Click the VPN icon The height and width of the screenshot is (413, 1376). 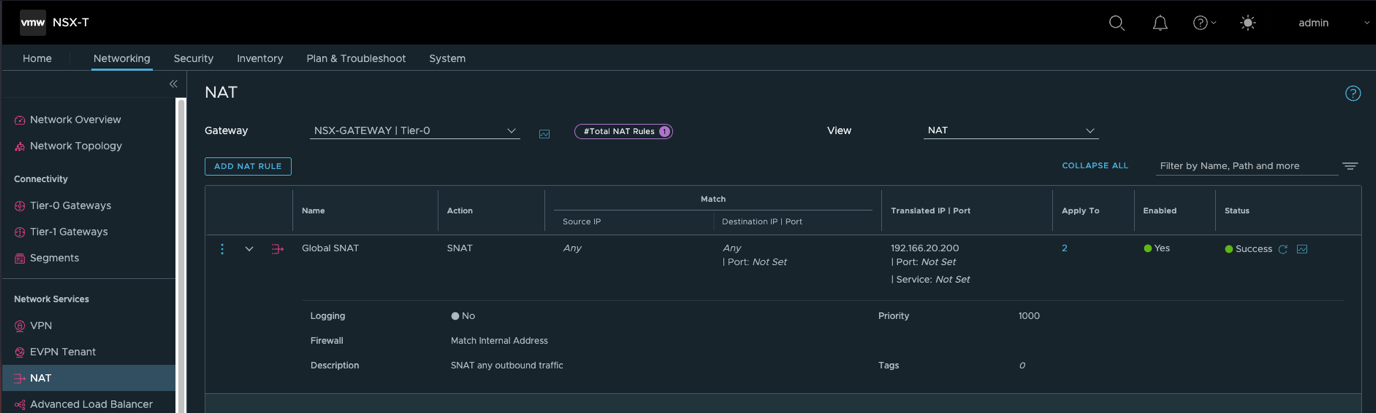point(20,326)
